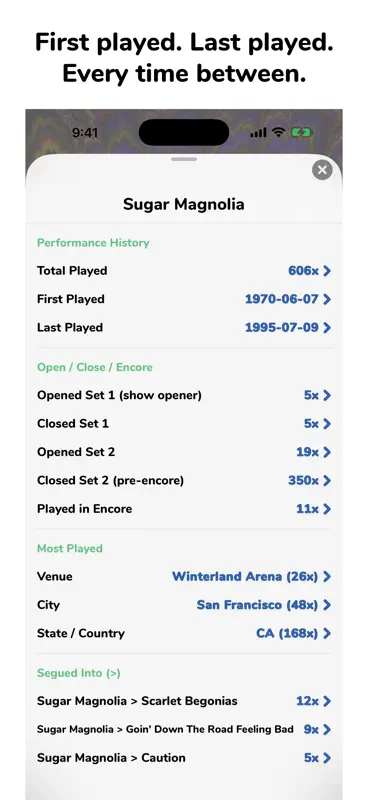This screenshot has height=800, width=368.
Task: Tap cellular signal bars icon
Action: [258, 133]
